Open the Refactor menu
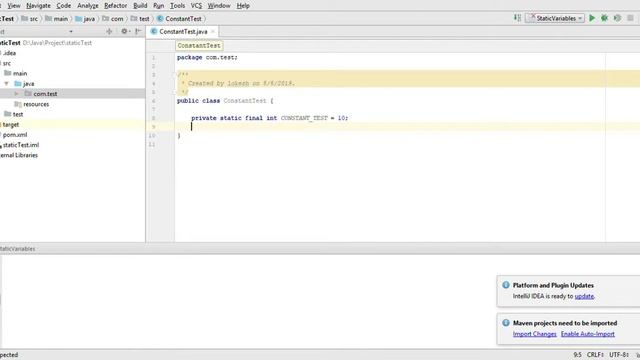640x360 pixels. (x=116, y=6)
